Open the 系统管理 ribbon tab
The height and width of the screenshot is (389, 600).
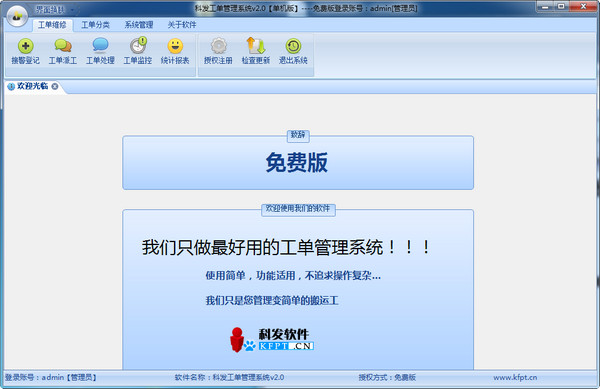pyautogui.click(x=139, y=25)
